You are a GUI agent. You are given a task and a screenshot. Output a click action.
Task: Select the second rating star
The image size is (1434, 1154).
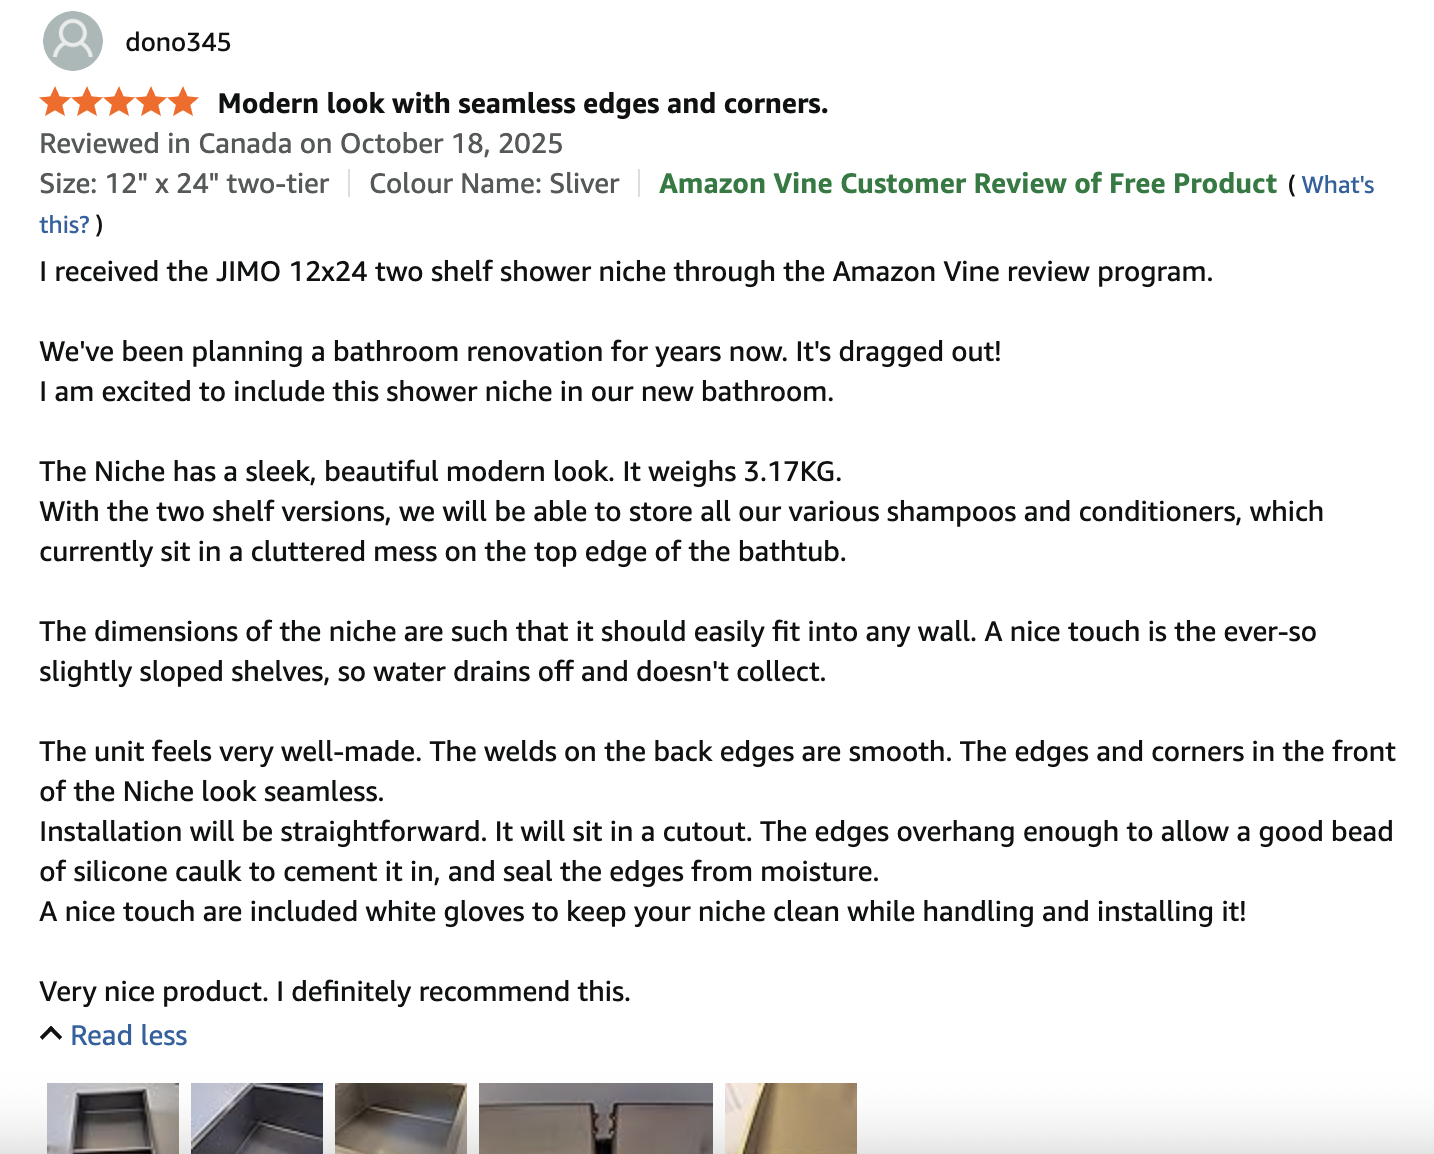85,100
